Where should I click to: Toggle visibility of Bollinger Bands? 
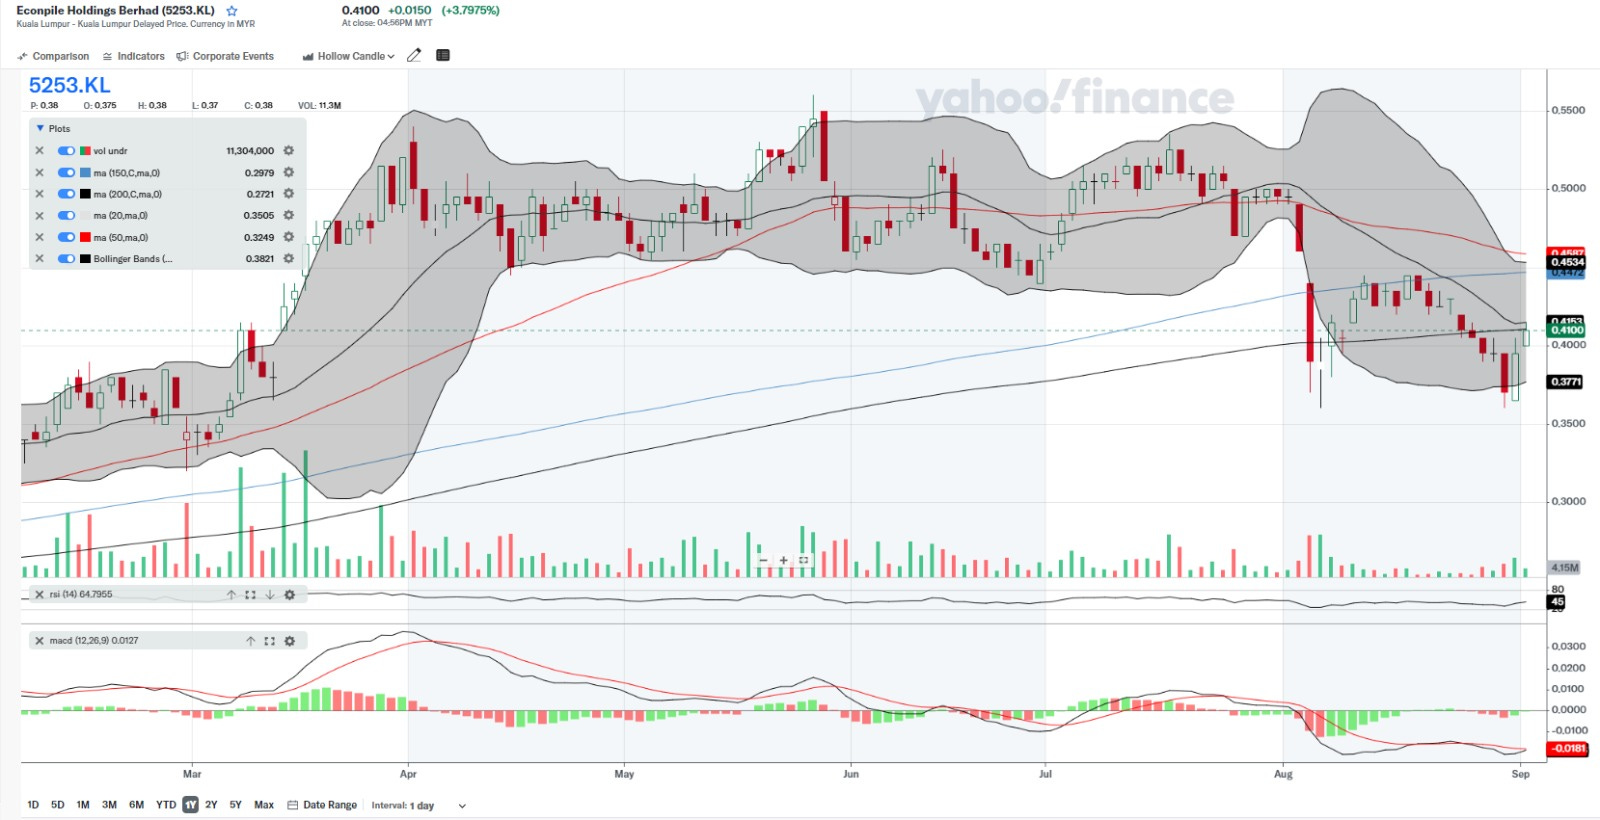tap(67, 259)
